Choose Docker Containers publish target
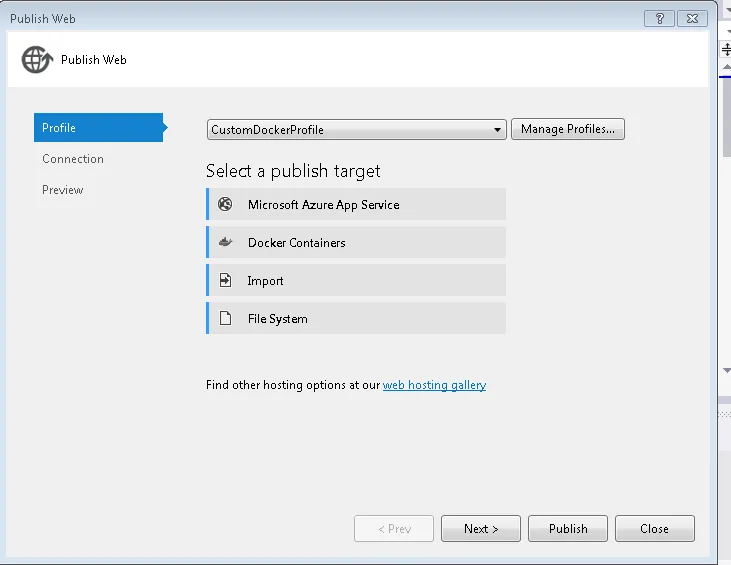Viewport: 731px width, 565px height. coord(356,242)
